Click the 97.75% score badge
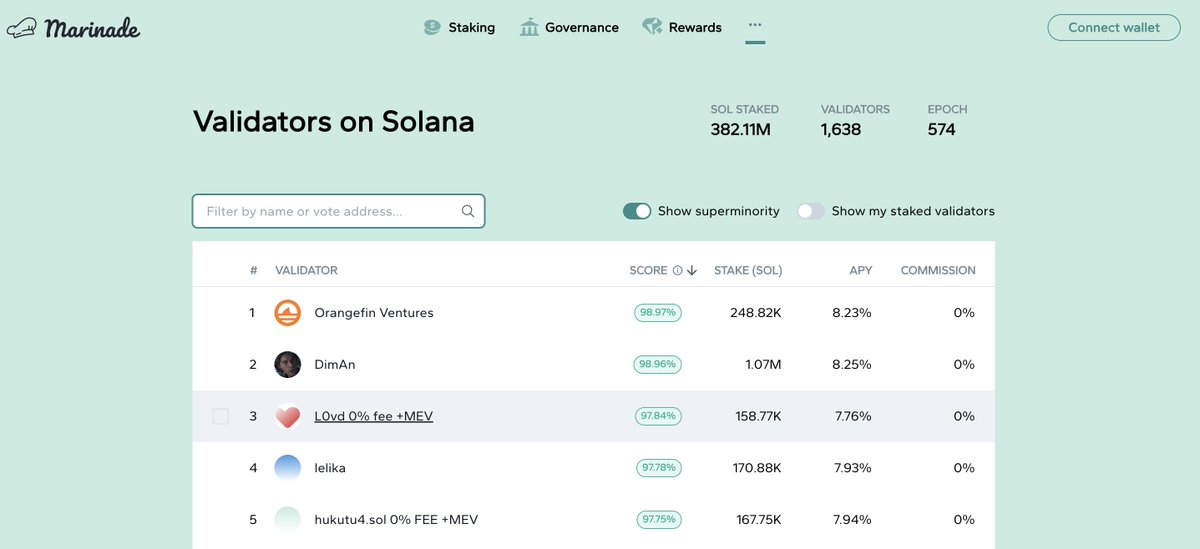Image resolution: width=1200 pixels, height=549 pixels. point(658,520)
